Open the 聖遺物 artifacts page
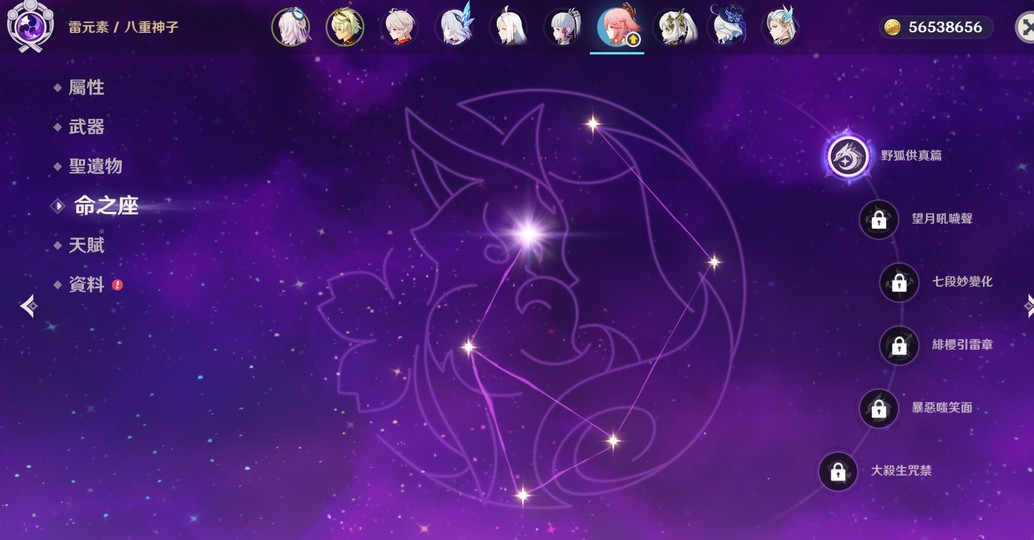This screenshot has height=540, width=1034. (x=95, y=165)
